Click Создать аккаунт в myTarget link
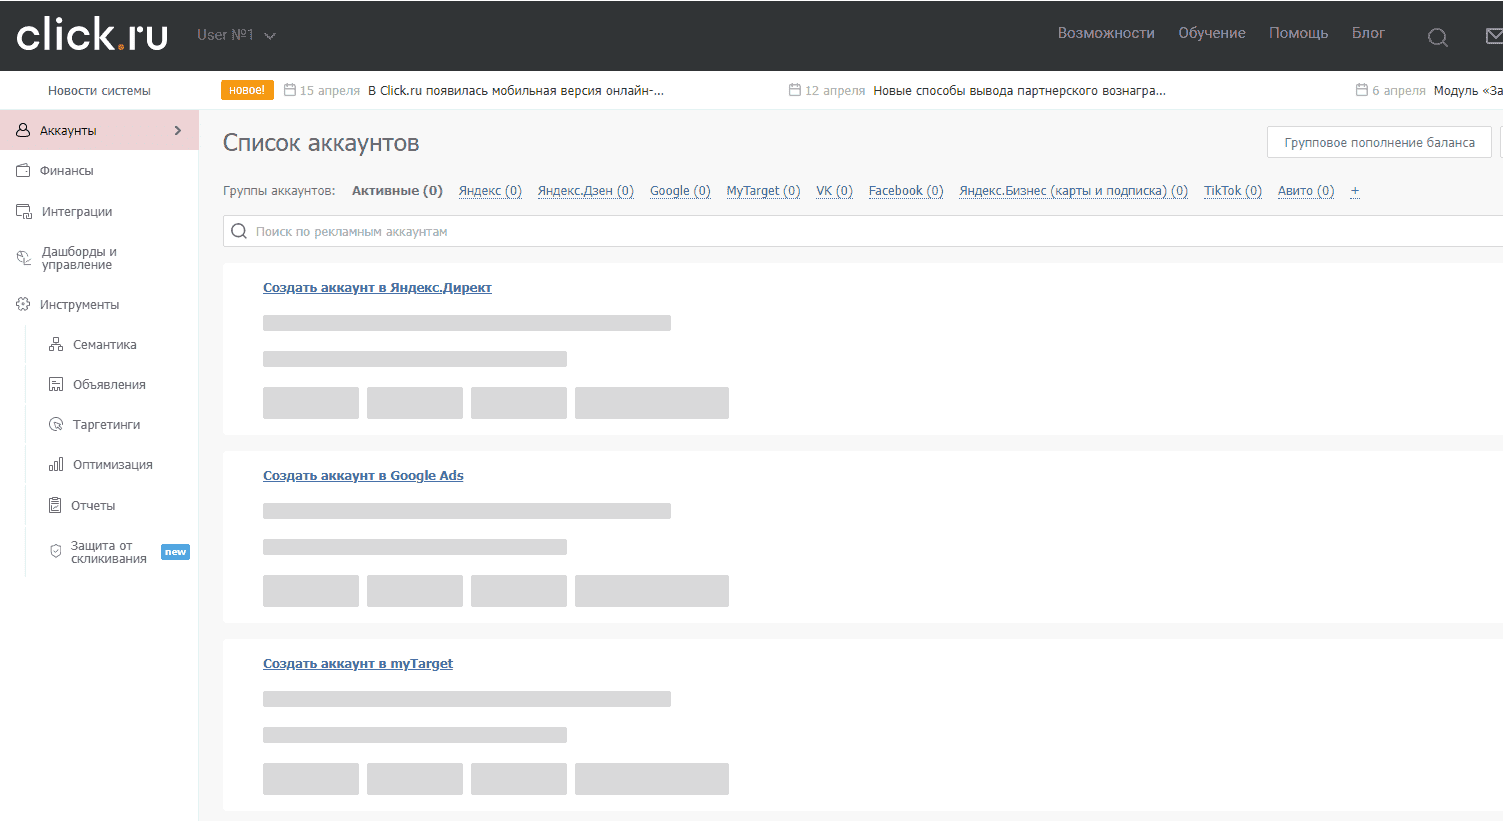 (358, 664)
